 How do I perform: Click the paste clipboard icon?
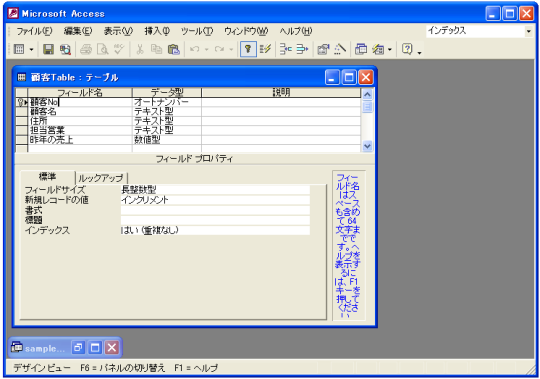tap(174, 50)
